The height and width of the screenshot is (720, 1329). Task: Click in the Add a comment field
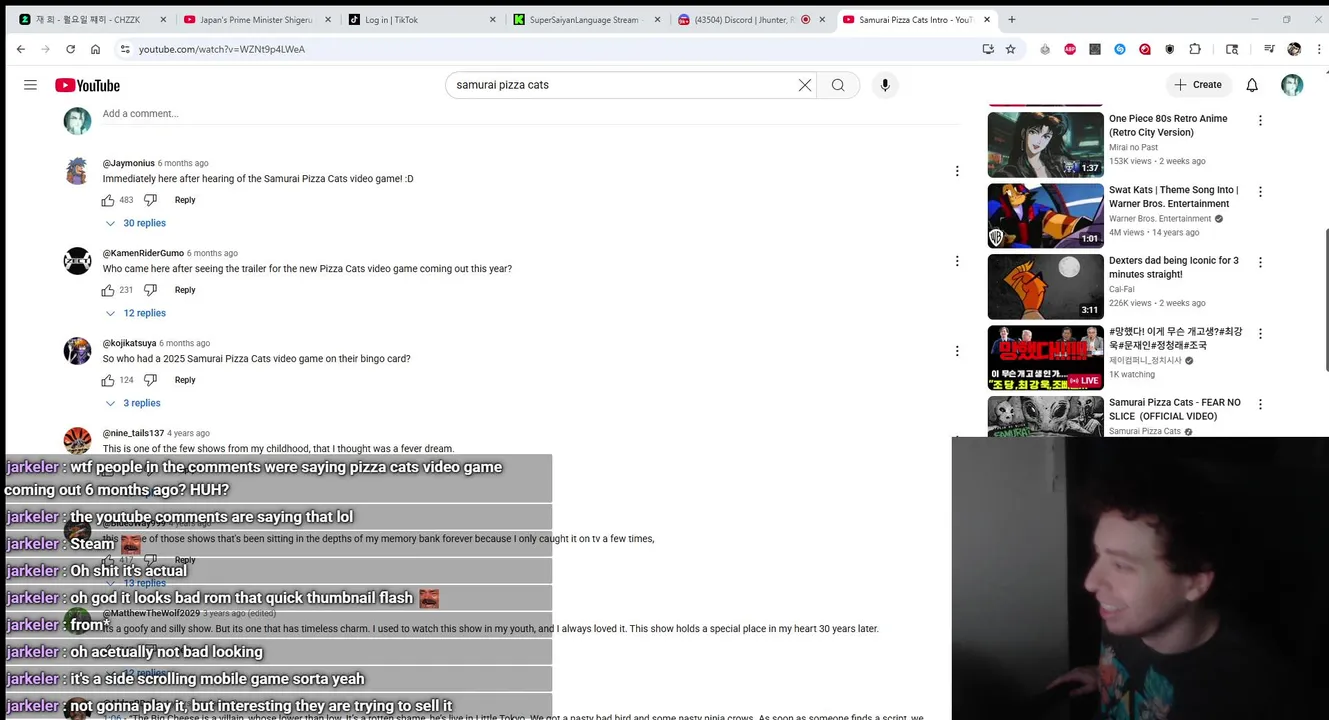click(x=530, y=114)
